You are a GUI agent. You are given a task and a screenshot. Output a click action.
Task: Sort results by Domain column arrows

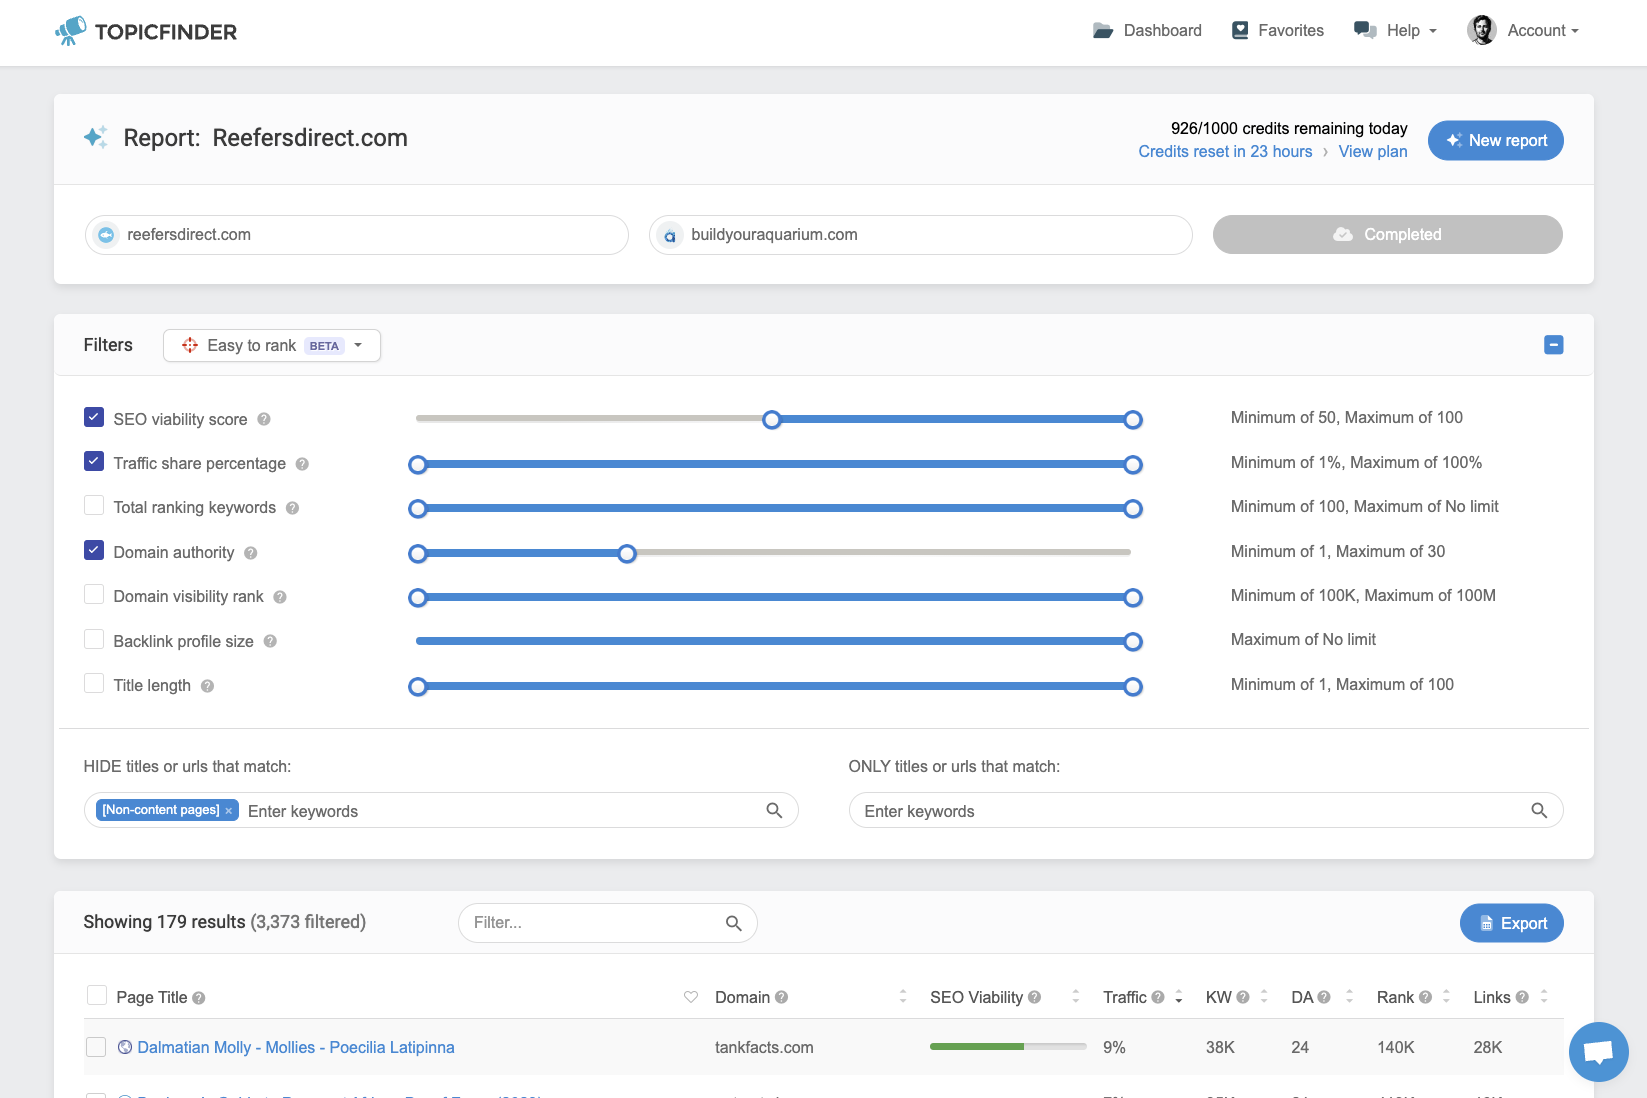pos(903,997)
